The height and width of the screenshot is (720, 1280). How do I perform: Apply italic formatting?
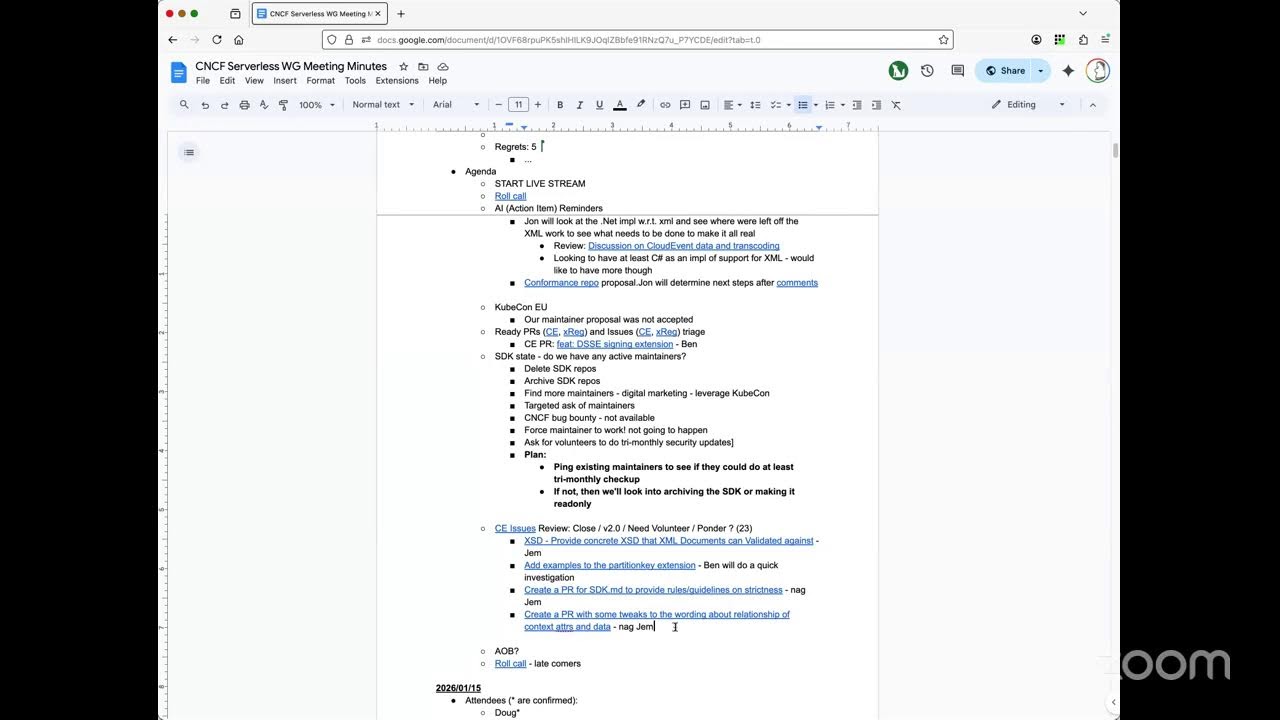click(580, 104)
